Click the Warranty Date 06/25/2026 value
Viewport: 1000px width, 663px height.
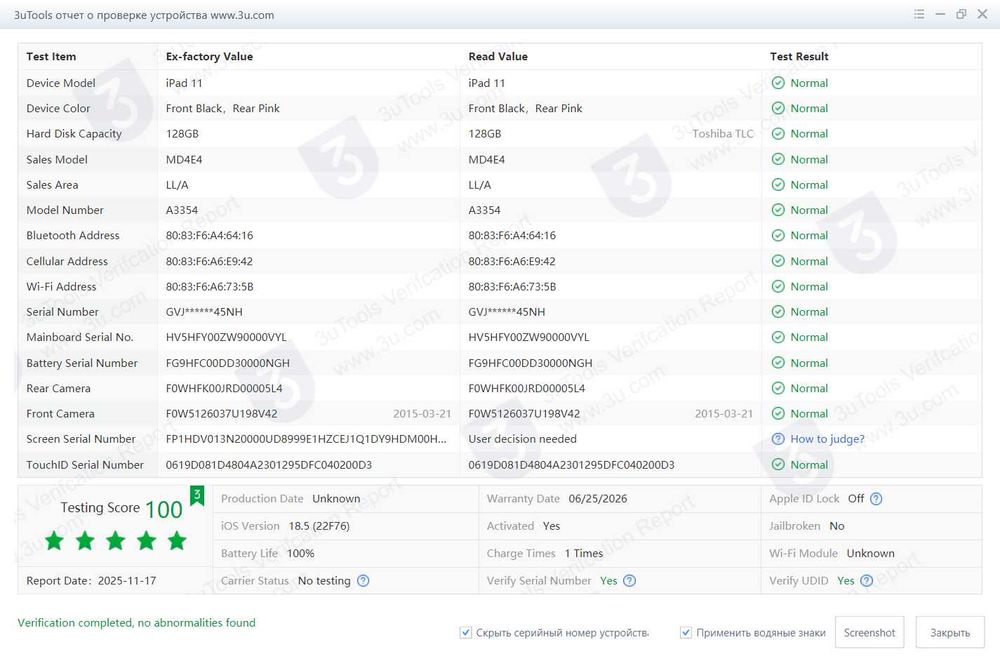click(598, 499)
